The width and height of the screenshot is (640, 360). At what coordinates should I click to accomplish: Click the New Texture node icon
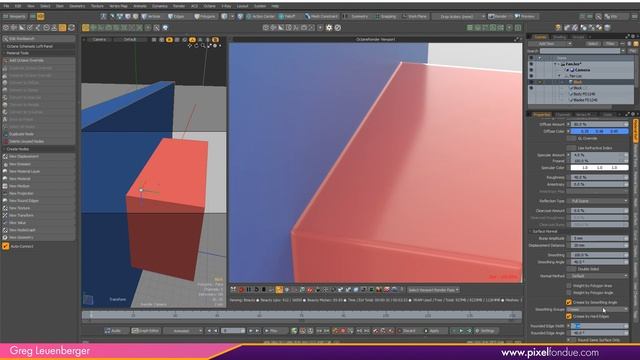click(5, 208)
